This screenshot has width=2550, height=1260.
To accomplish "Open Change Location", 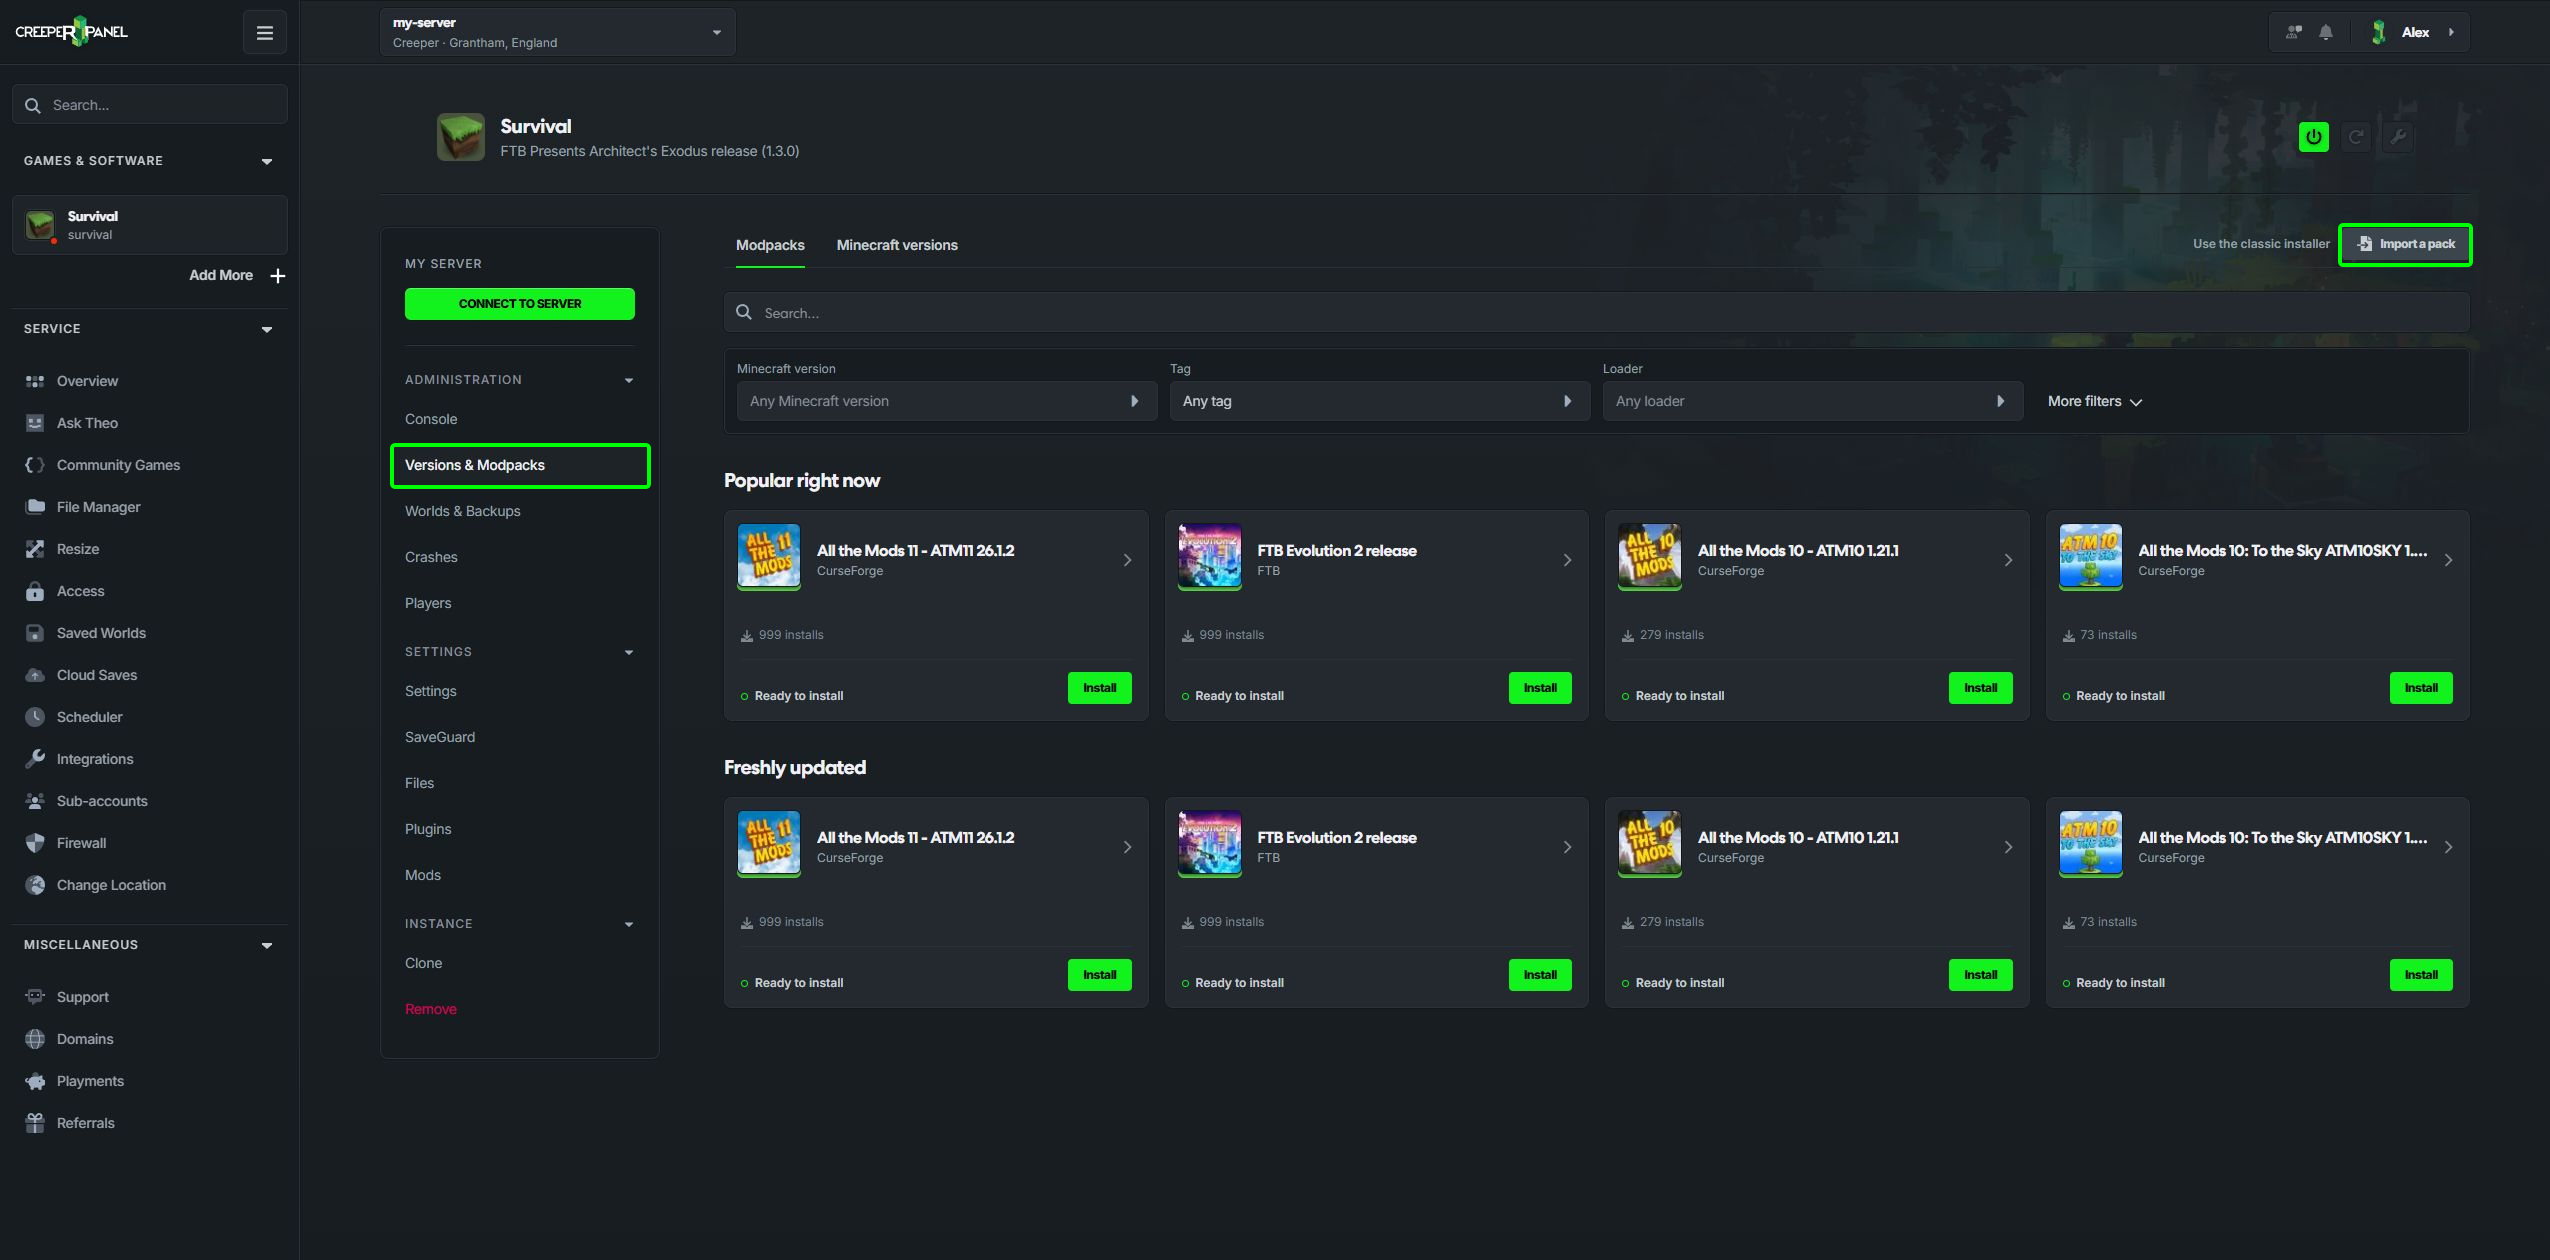I will click(111, 885).
